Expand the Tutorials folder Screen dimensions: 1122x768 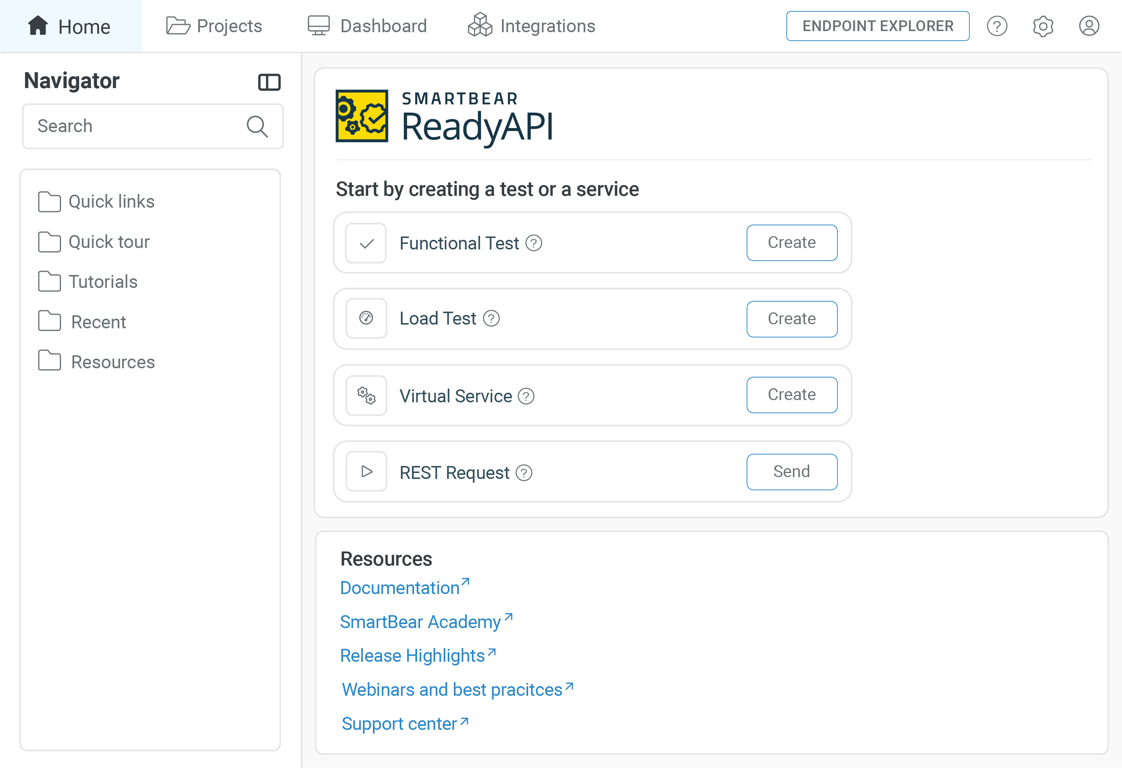tap(103, 281)
